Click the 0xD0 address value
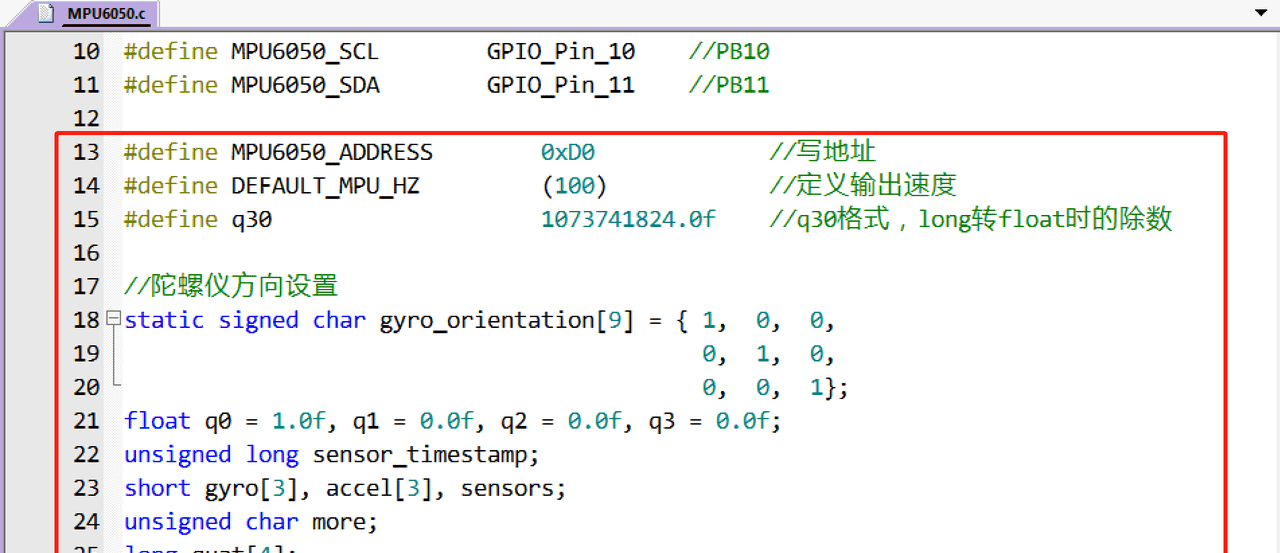1280x553 pixels. 567,152
